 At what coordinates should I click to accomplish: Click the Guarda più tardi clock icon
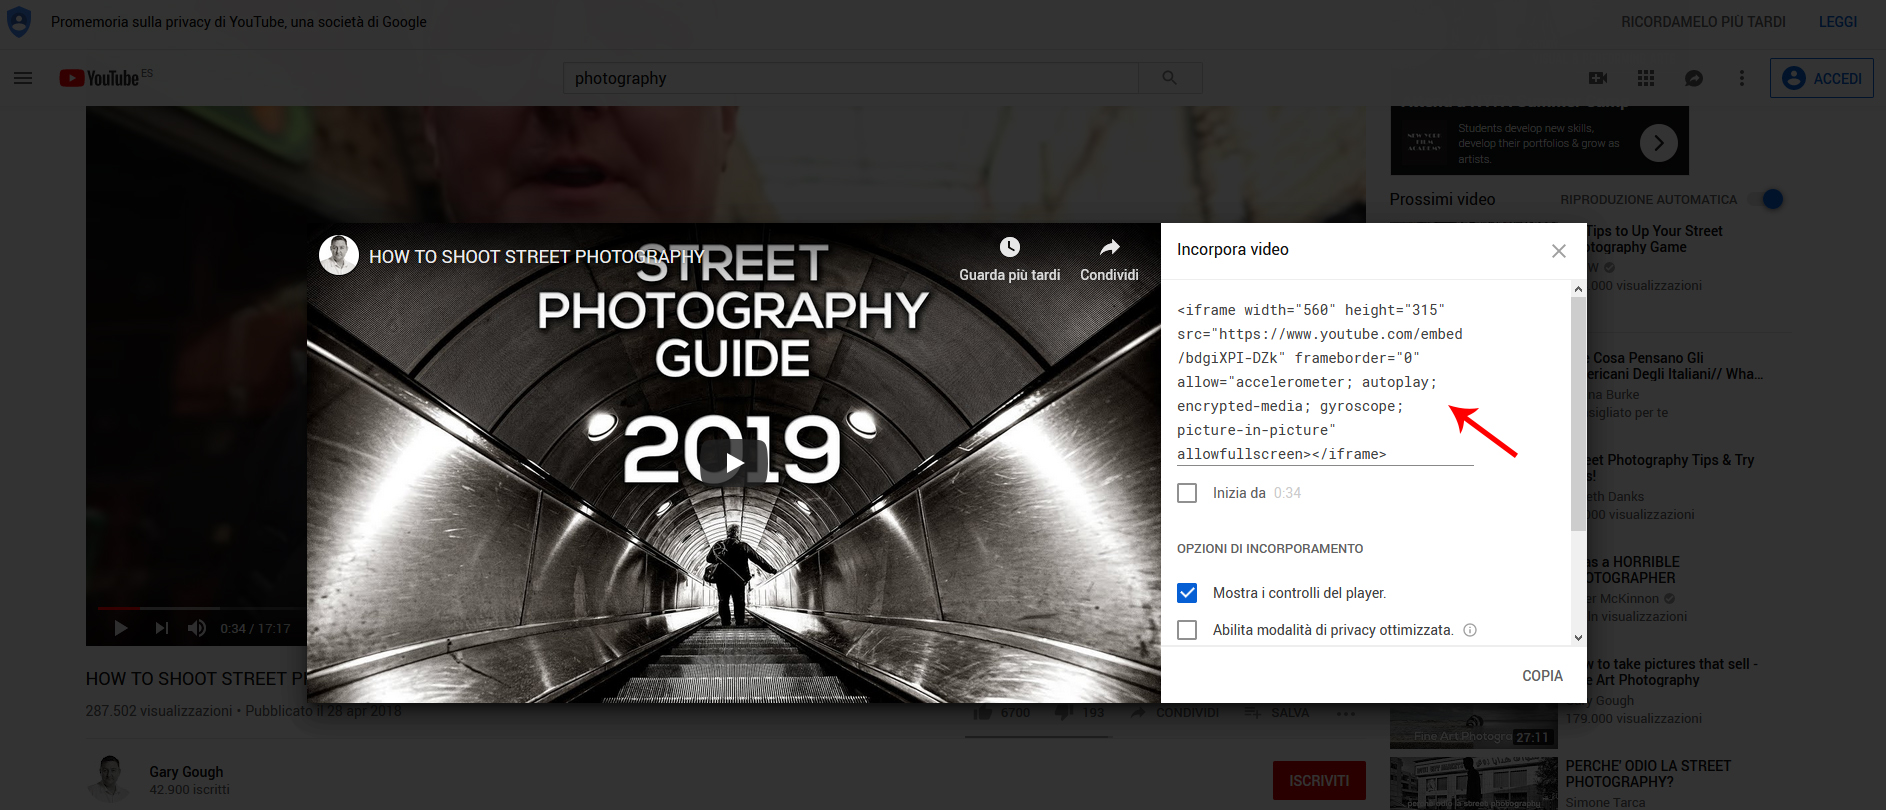pyautogui.click(x=1009, y=248)
